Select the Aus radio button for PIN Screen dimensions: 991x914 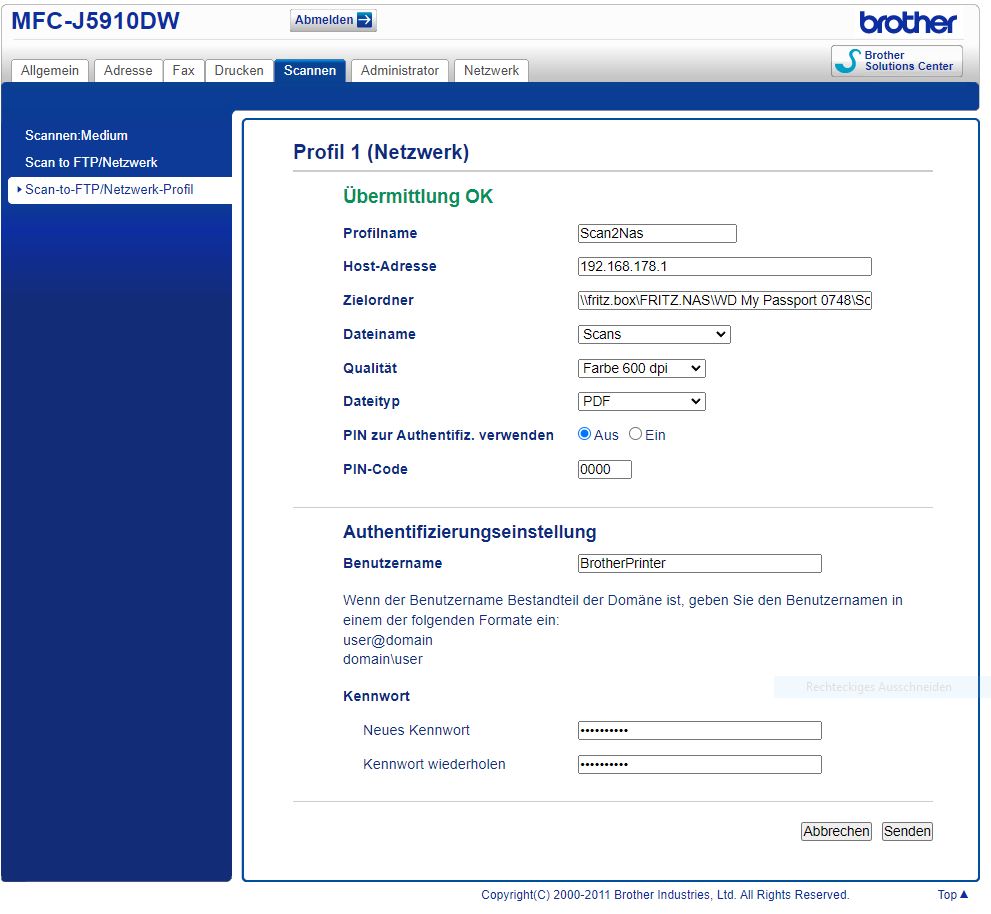pos(585,434)
